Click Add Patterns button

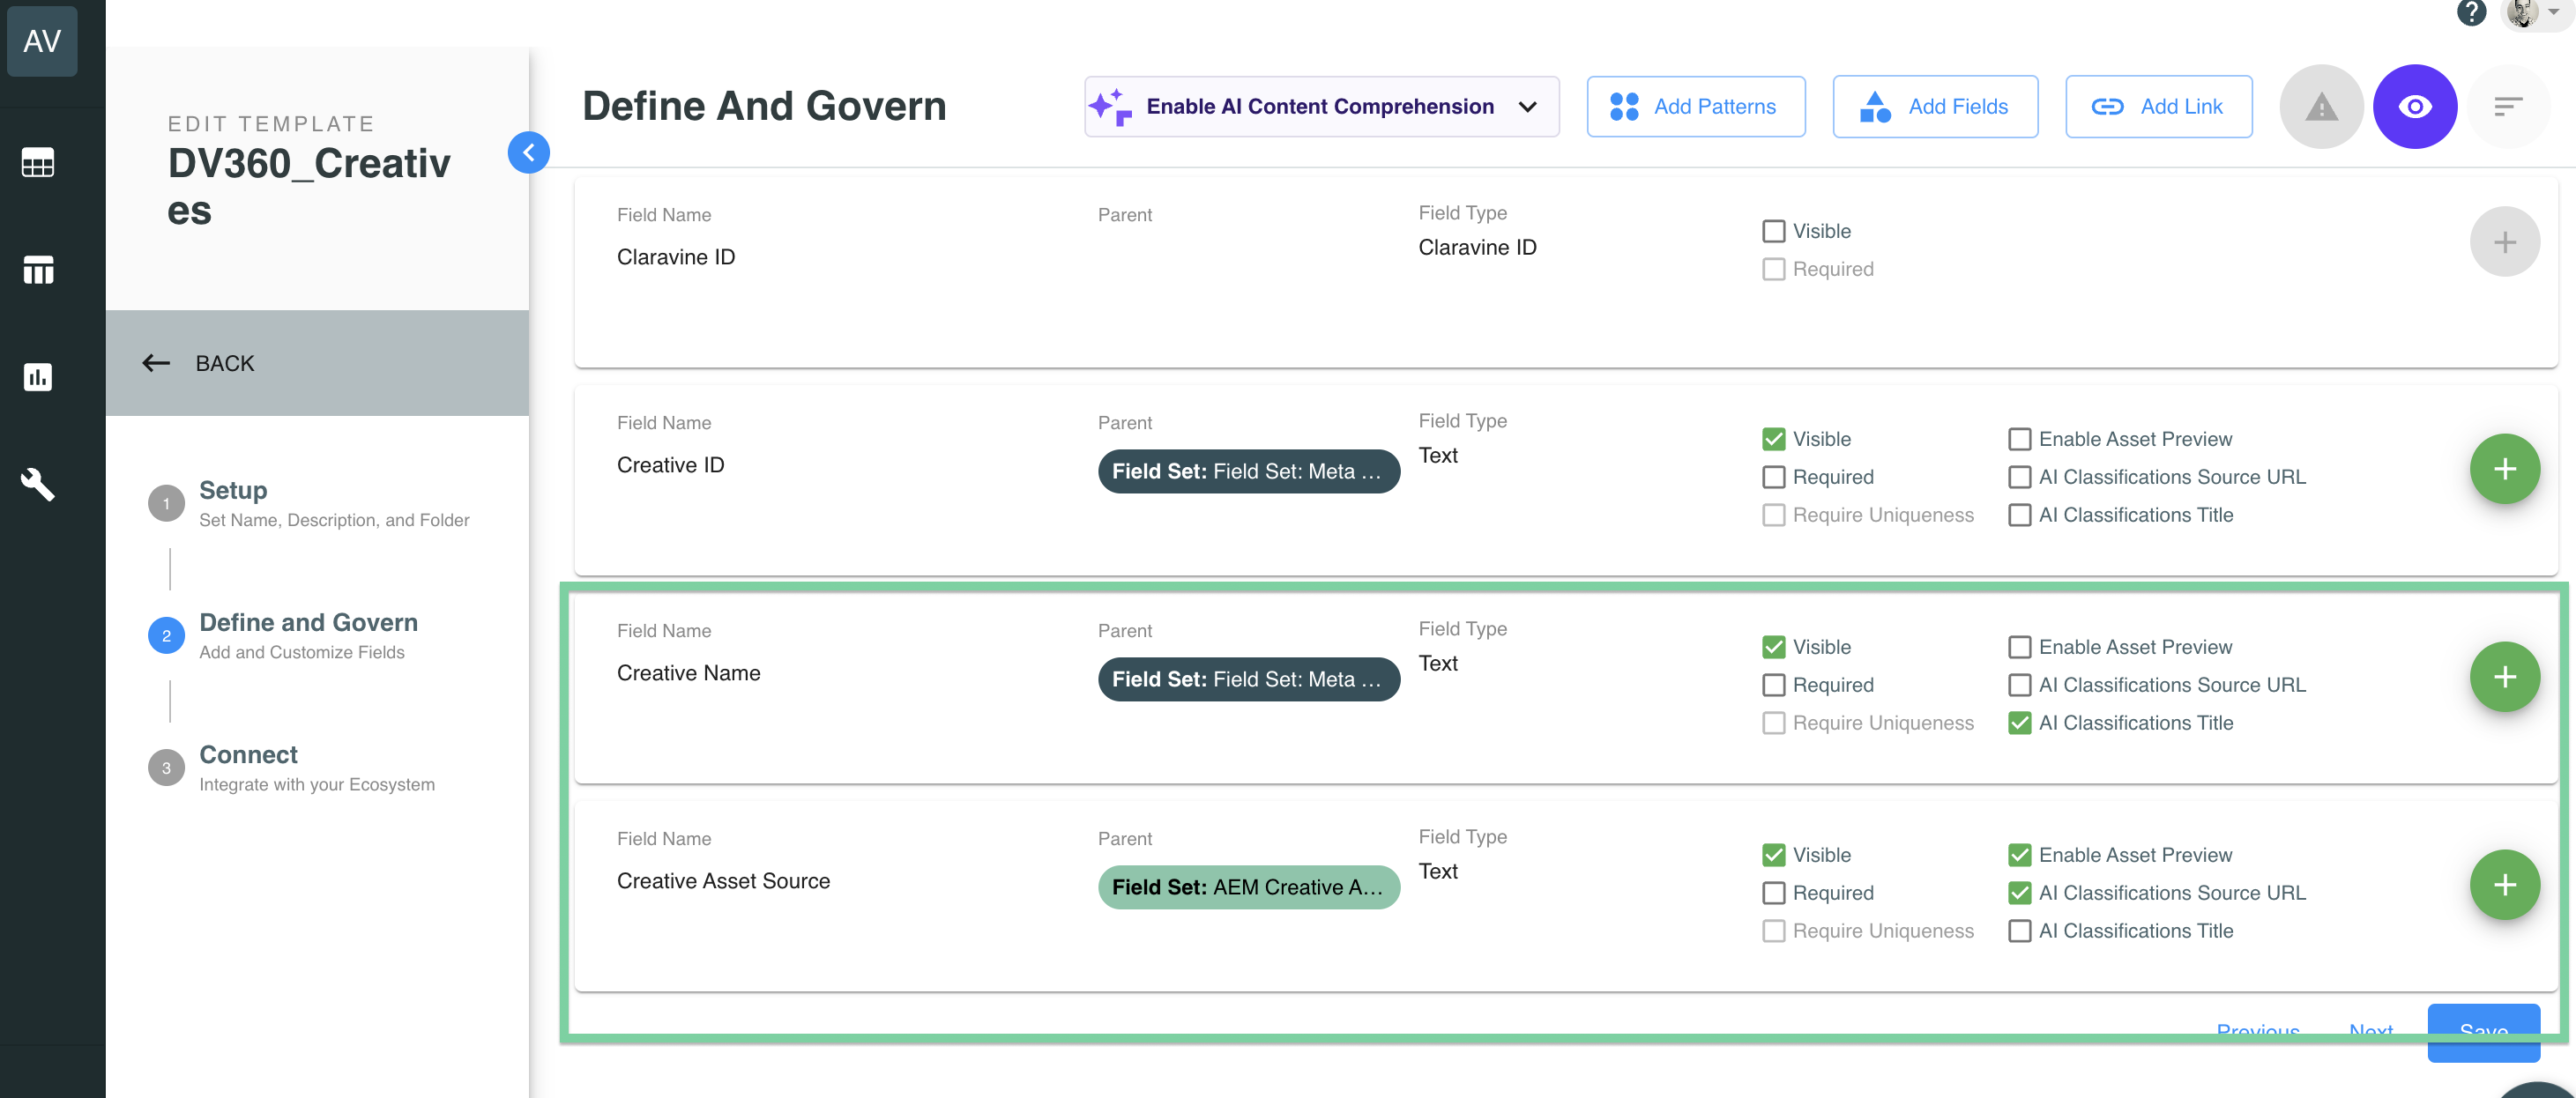[x=1696, y=107]
